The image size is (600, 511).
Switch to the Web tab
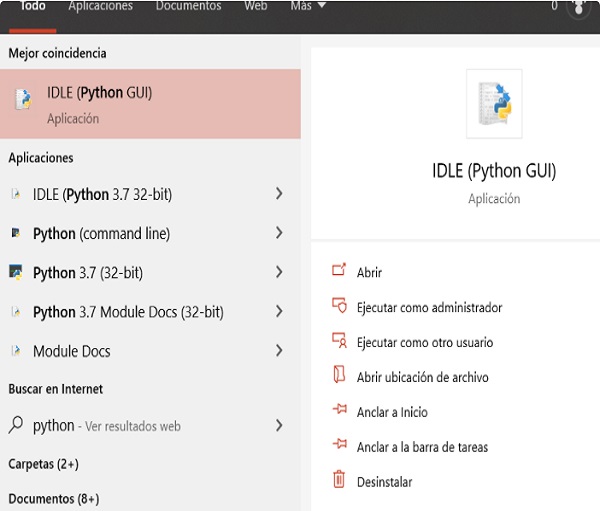click(x=256, y=6)
